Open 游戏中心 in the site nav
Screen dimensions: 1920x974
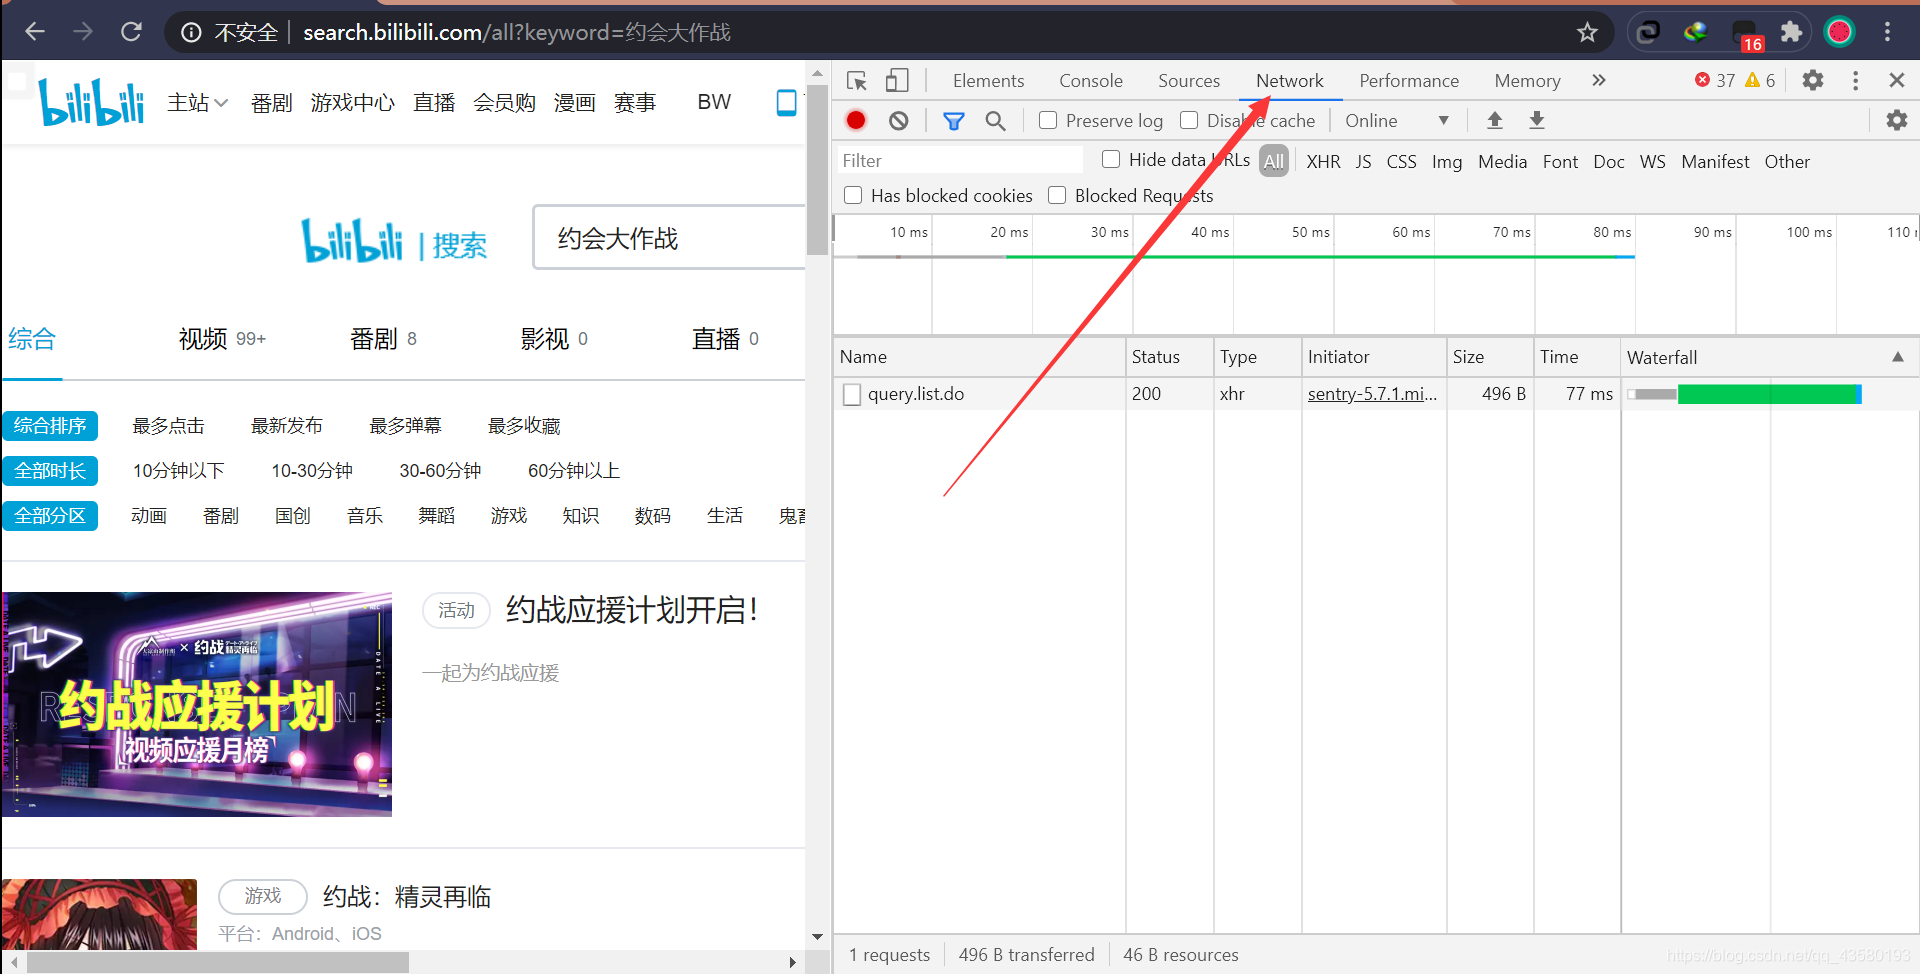tap(352, 103)
